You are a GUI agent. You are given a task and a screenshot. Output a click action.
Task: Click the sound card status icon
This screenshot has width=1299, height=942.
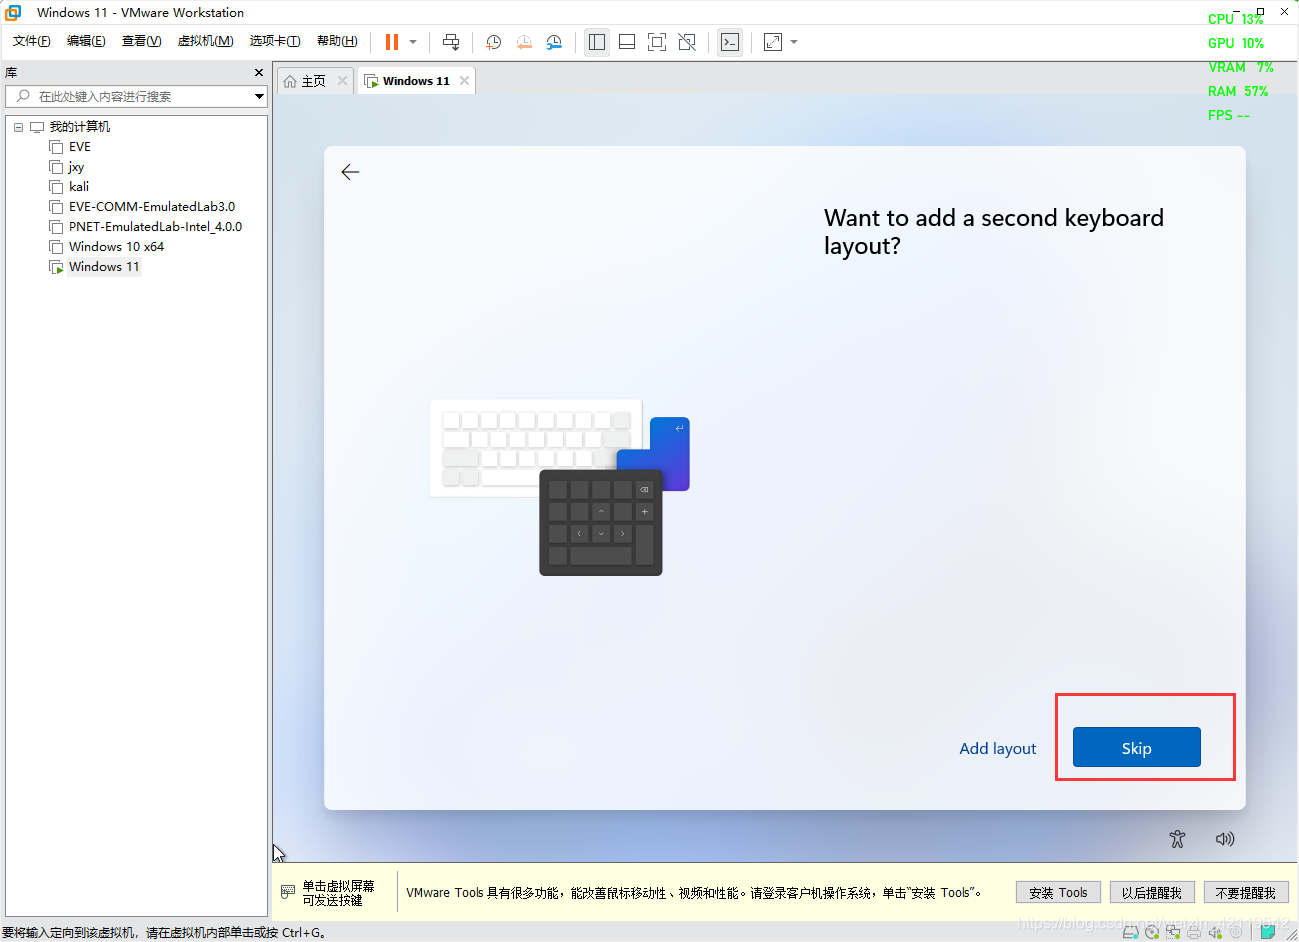[1215, 932]
